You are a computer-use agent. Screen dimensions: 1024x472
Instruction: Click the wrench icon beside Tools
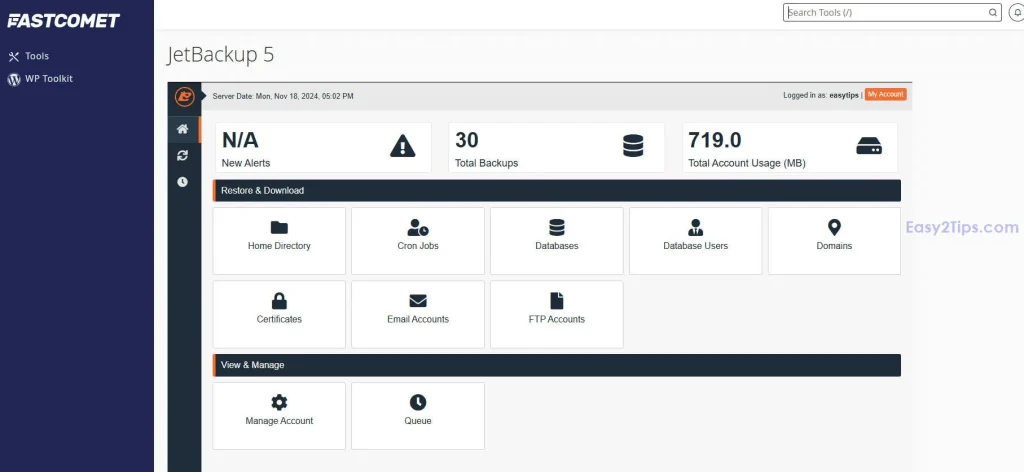coord(14,57)
